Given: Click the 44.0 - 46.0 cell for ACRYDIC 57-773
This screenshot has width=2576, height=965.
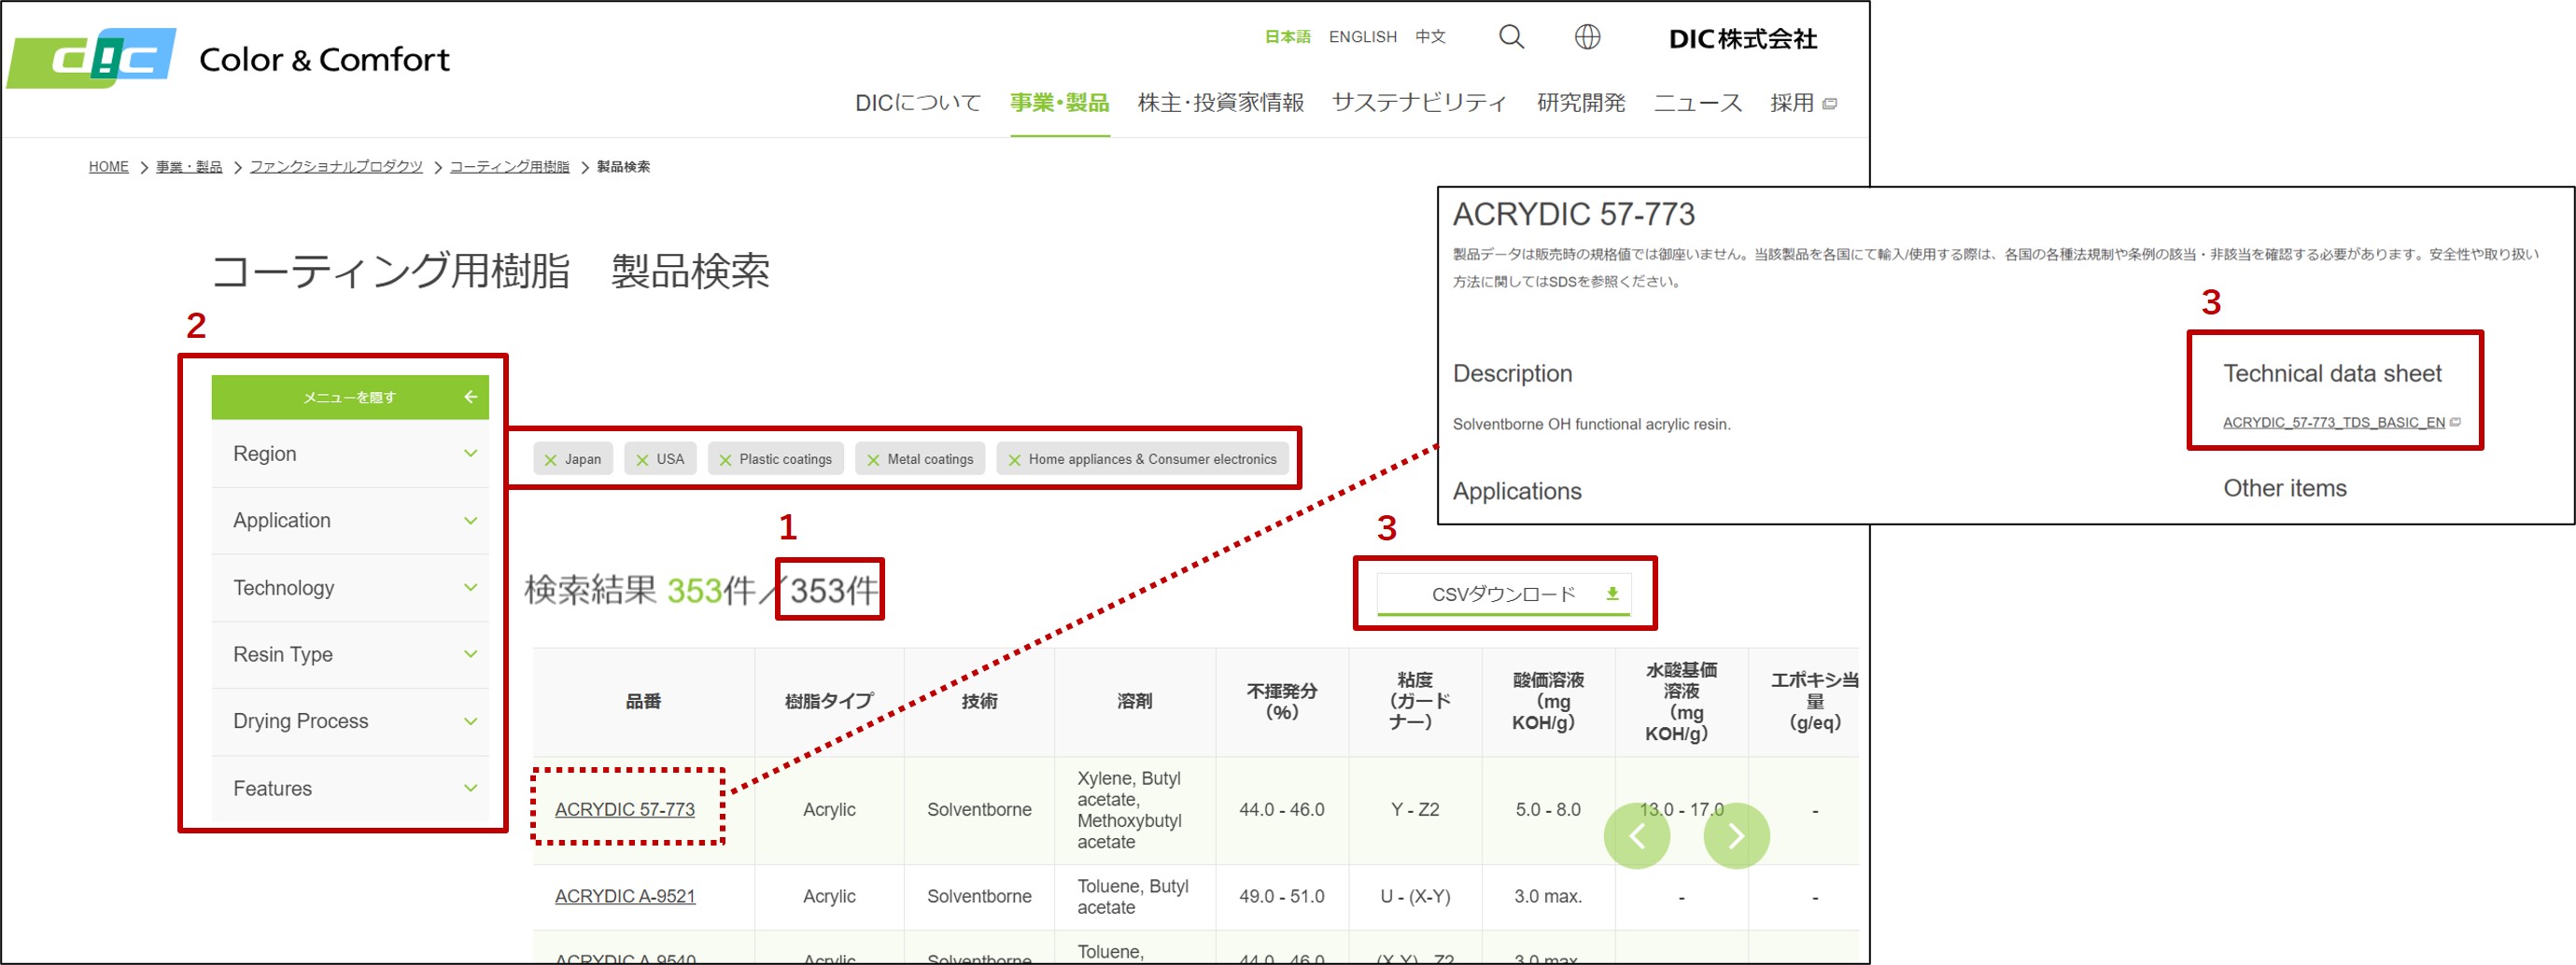Looking at the screenshot, I should pyautogui.click(x=1282, y=810).
